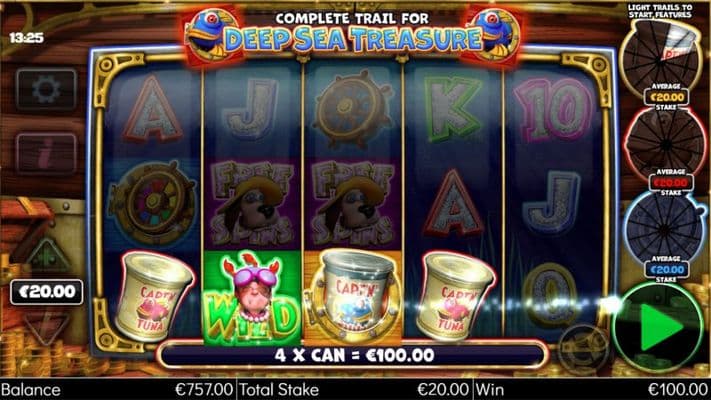
Task: Click the €20.00 stake amount display
Action: coord(47,292)
